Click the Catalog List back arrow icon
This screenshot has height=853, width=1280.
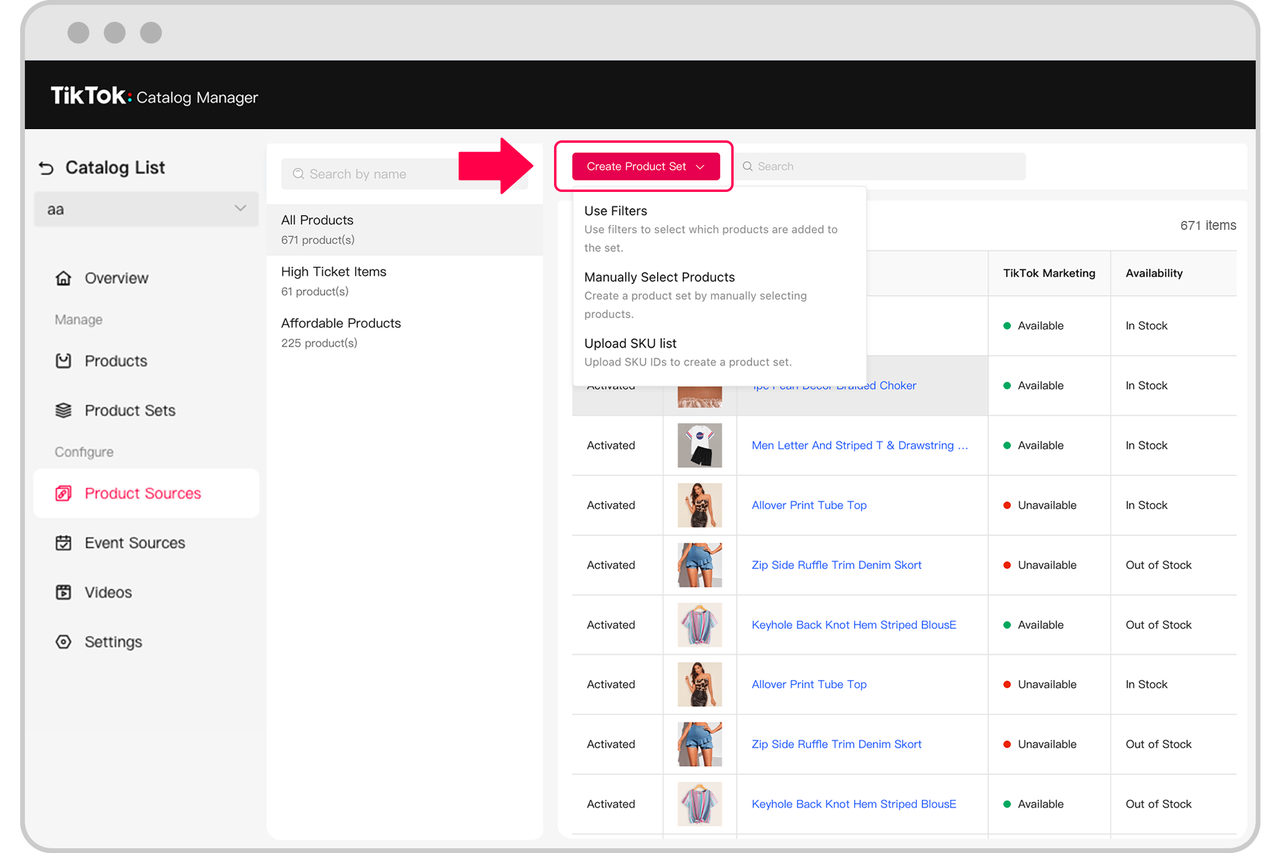pyautogui.click(x=46, y=168)
